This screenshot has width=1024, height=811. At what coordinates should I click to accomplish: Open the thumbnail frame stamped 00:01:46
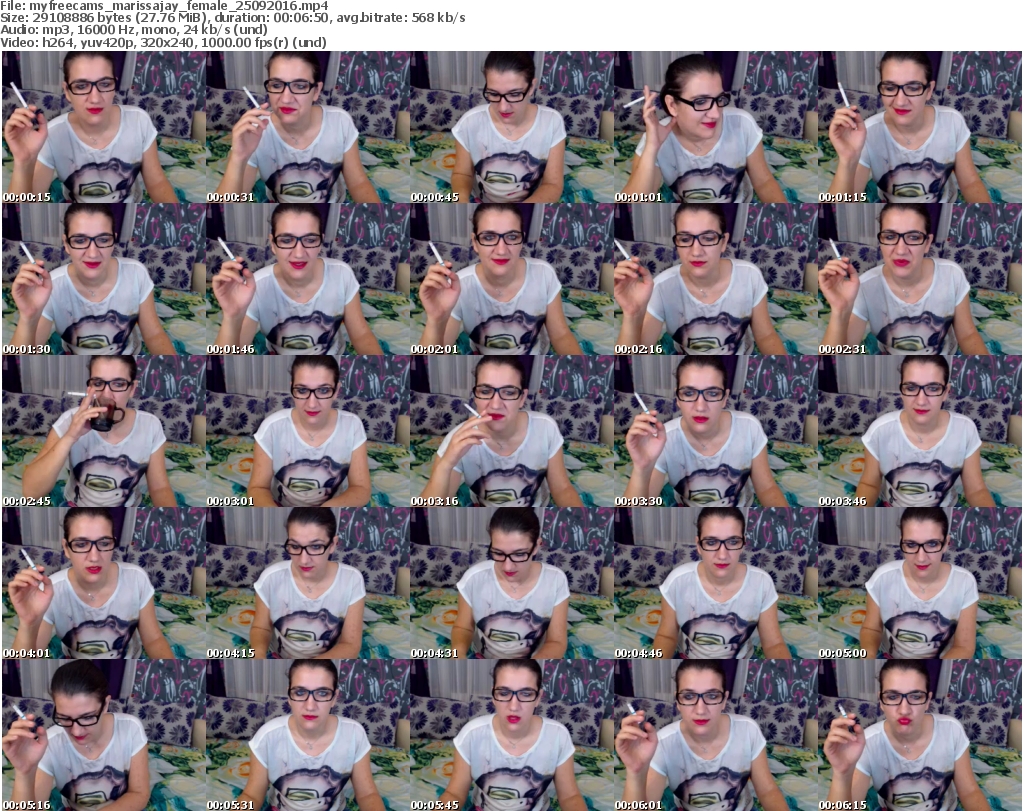tap(308, 279)
